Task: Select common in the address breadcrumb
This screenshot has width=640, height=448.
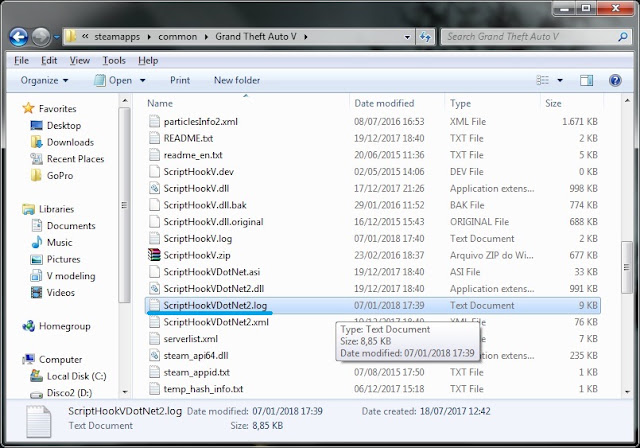Action: (178, 37)
